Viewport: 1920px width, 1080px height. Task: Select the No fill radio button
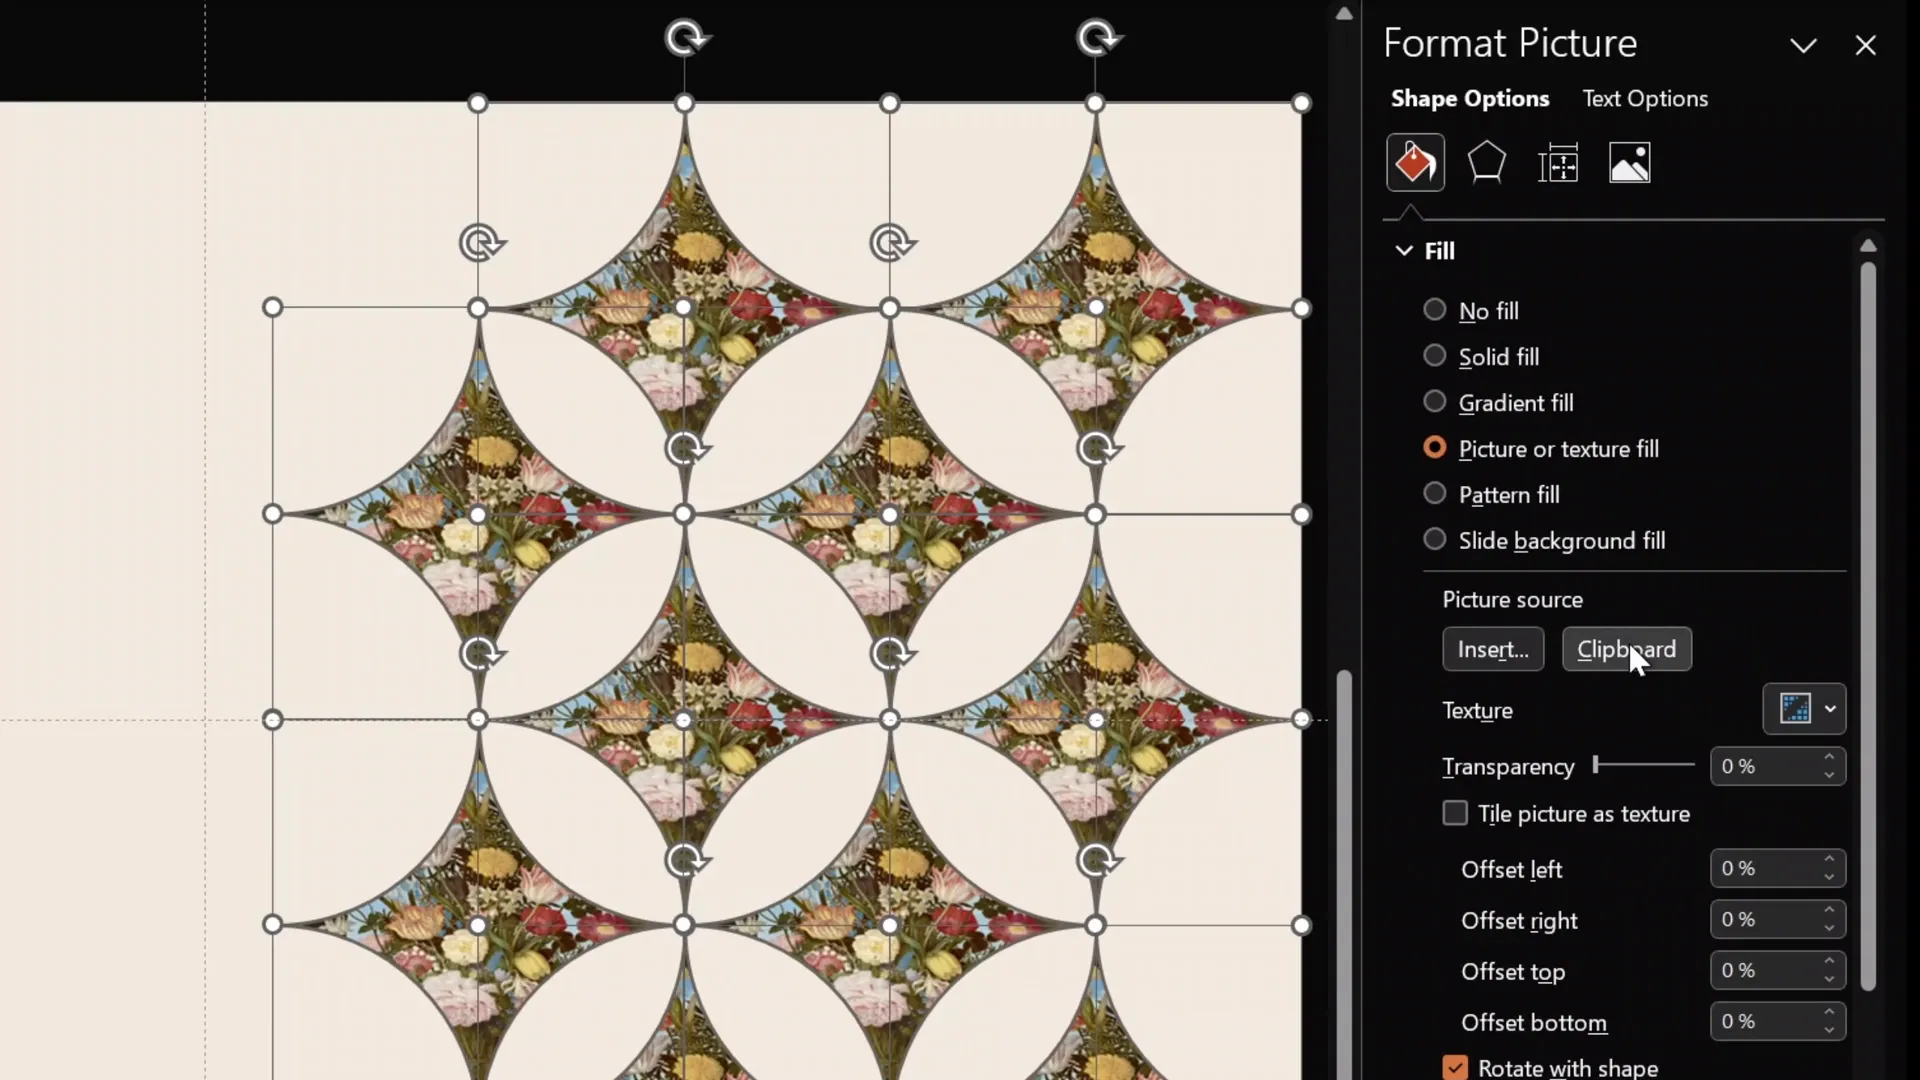click(1434, 310)
